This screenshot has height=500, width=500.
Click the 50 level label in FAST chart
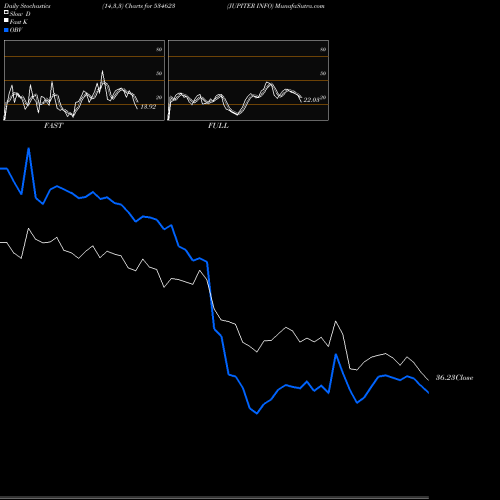pyautogui.click(x=159, y=73)
